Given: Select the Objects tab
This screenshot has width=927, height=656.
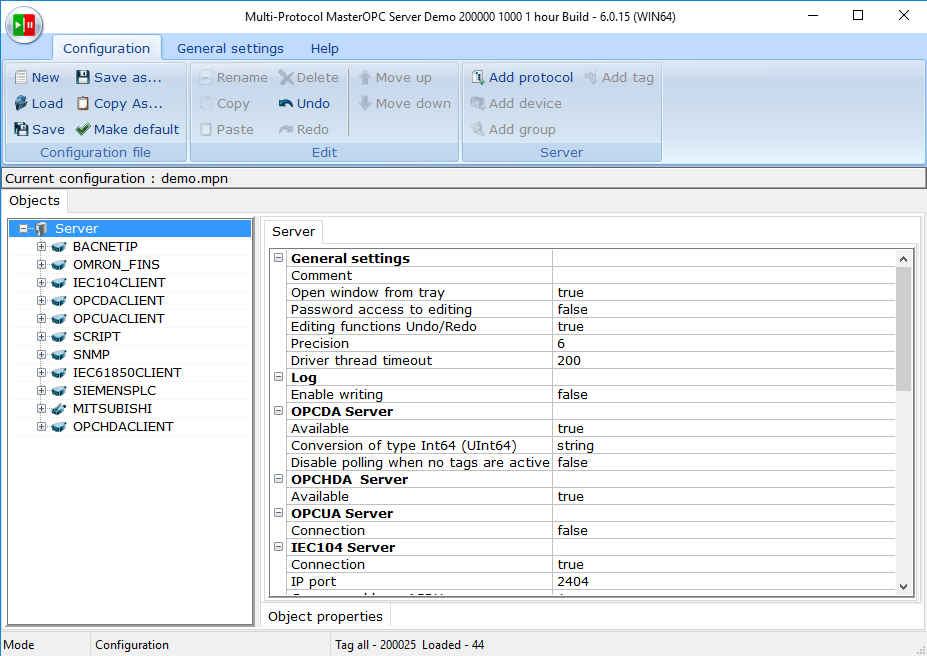Looking at the screenshot, I should [x=34, y=200].
